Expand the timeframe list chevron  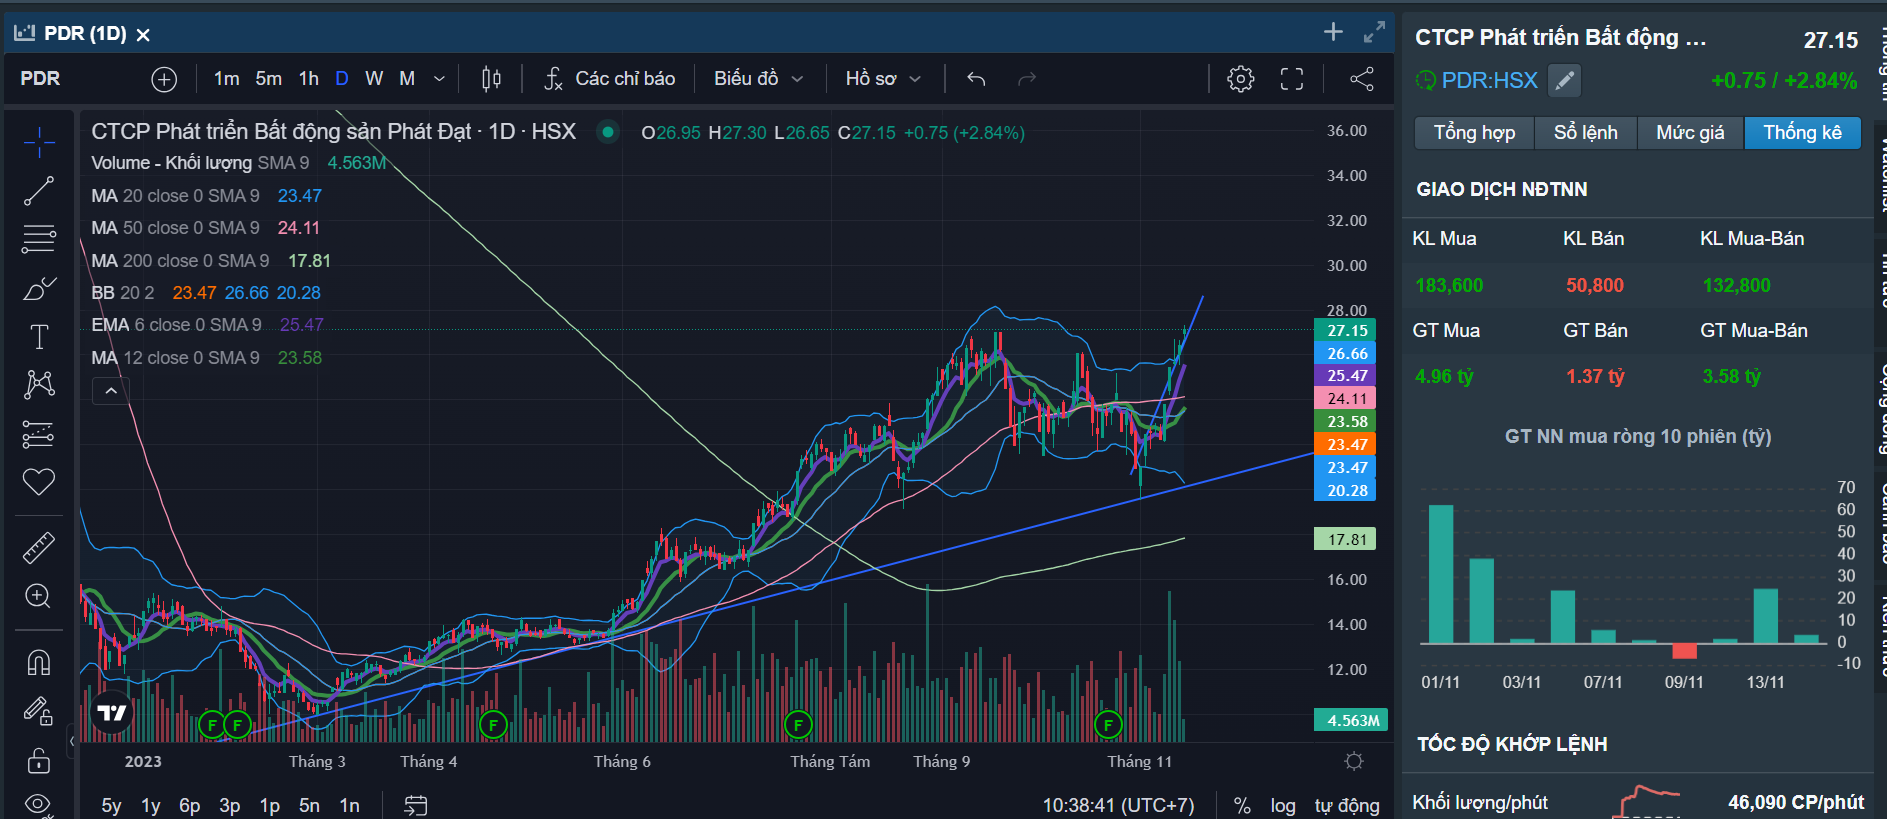pos(439,79)
